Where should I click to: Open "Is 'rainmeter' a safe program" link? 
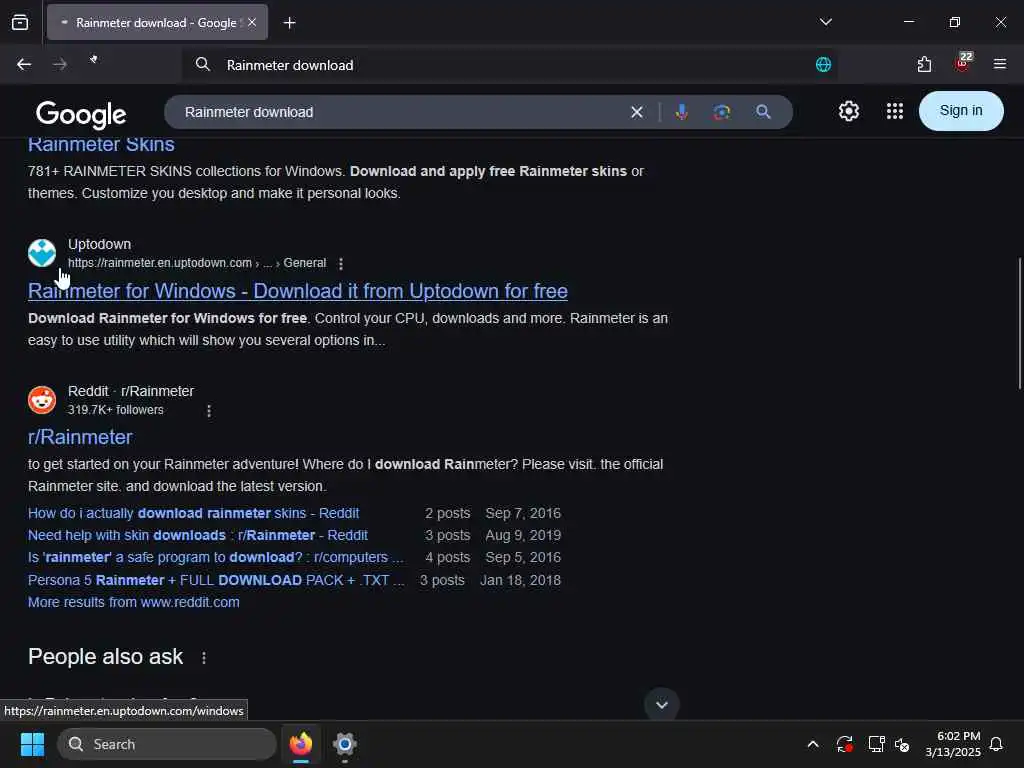point(216,558)
